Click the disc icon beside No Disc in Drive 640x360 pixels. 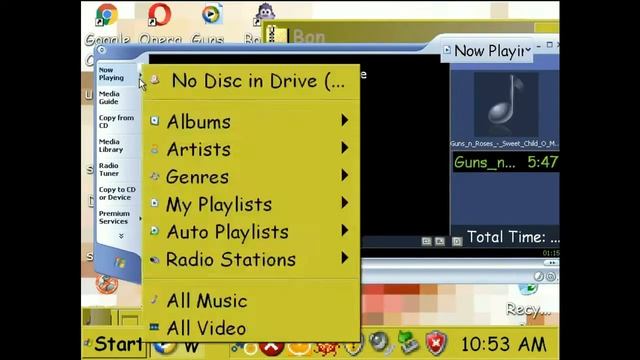tap(155, 80)
